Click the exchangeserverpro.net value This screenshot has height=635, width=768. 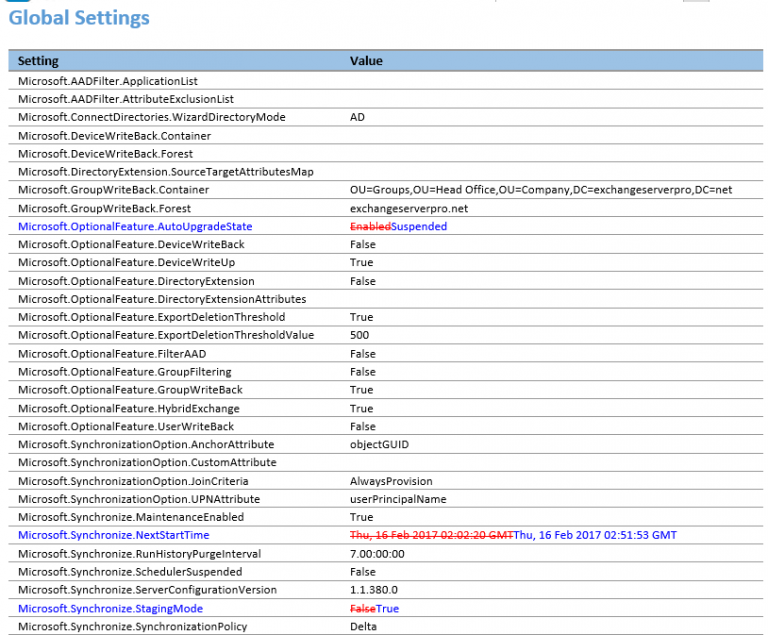coord(408,209)
